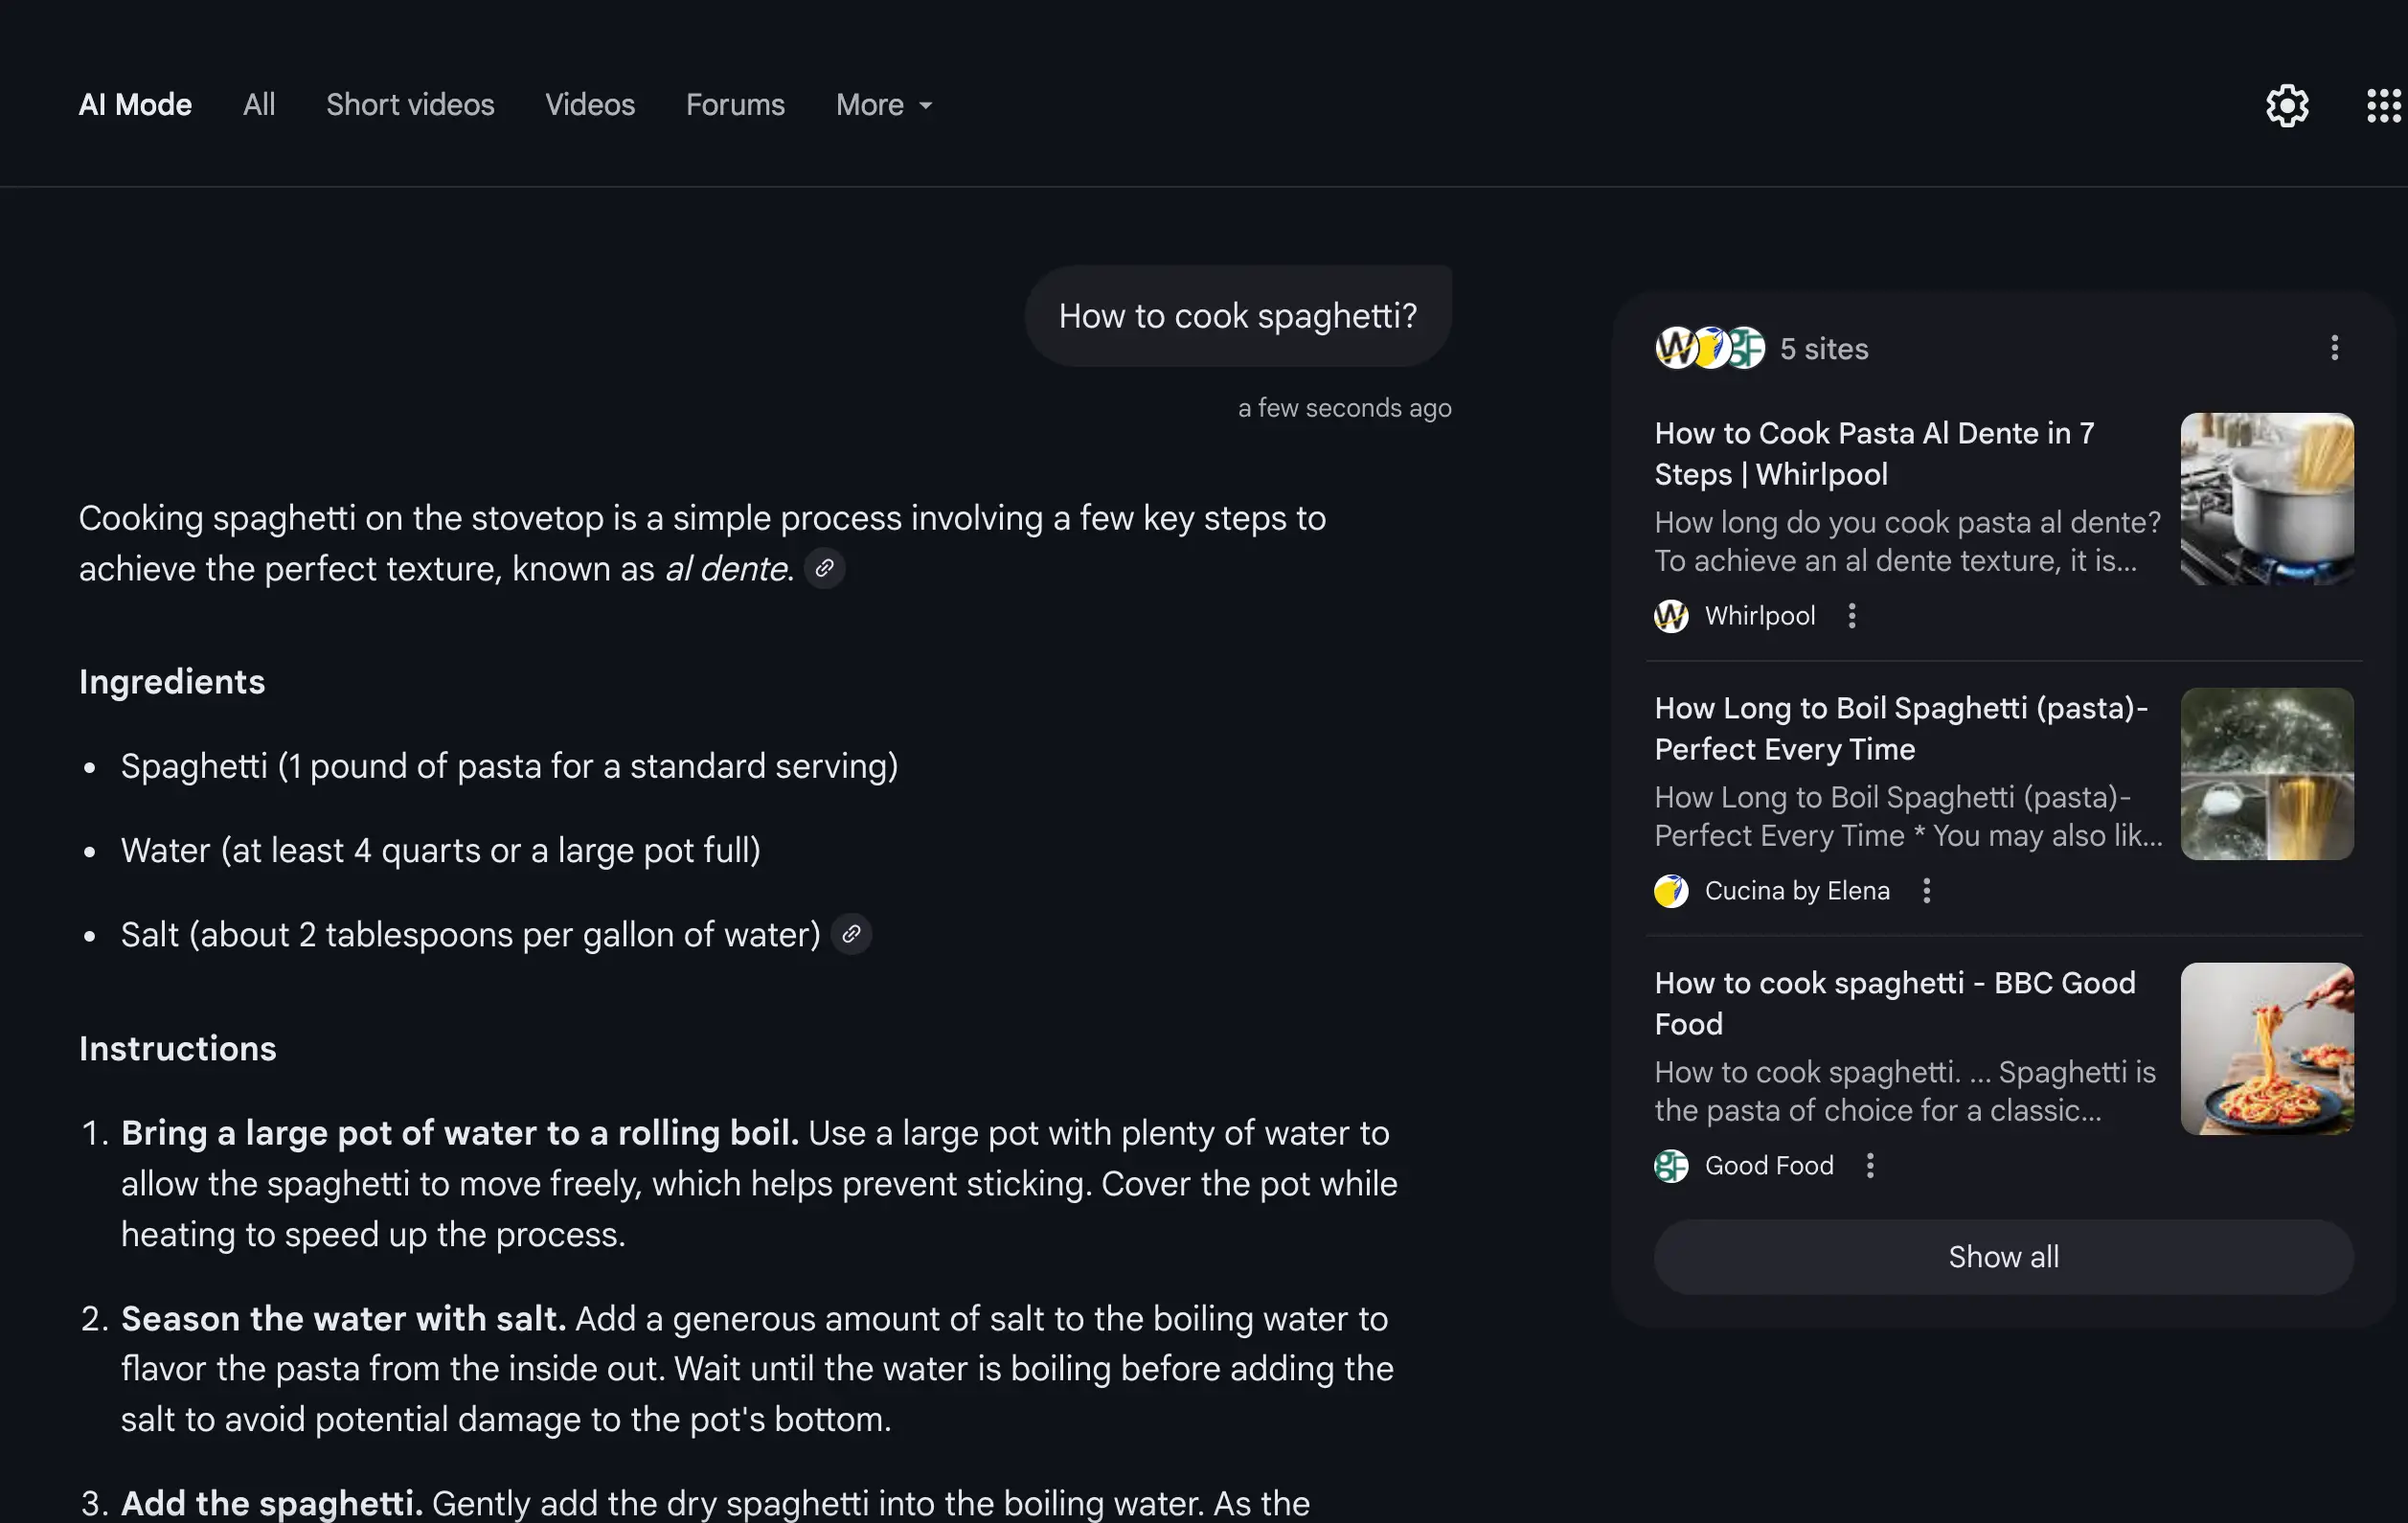Open Whirlpool Pasta Al Dente article link

pos(1873,453)
